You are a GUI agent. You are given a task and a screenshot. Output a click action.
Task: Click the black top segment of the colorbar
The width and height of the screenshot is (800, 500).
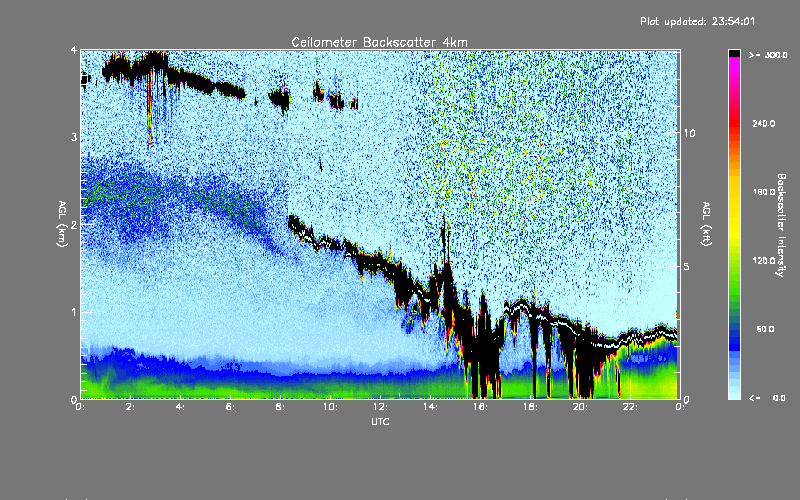734,53
